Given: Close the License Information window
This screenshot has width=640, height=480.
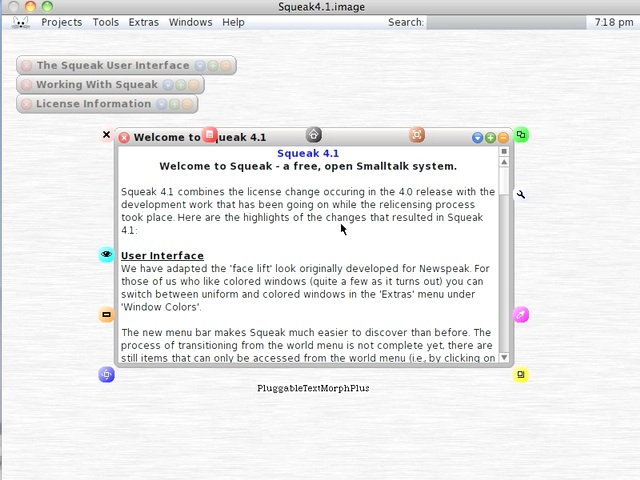Looking at the screenshot, I should tap(27, 104).
